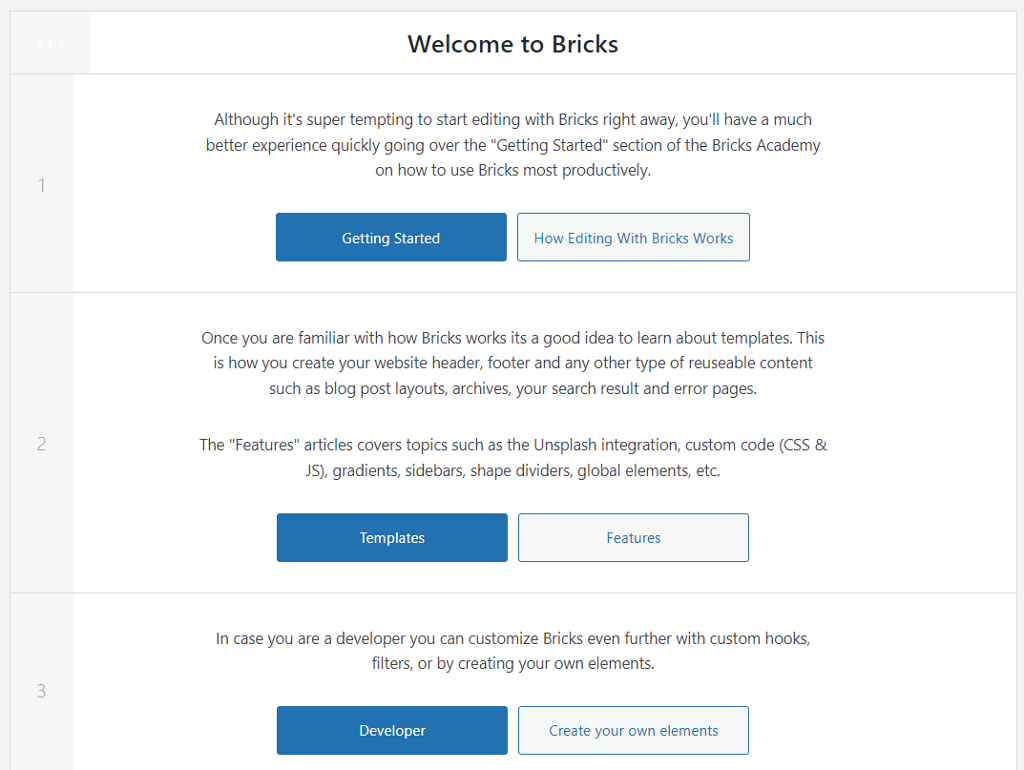Click the paragraph about "Features" articles
The image size is (1024, 770).
click(x=513, y=457)
